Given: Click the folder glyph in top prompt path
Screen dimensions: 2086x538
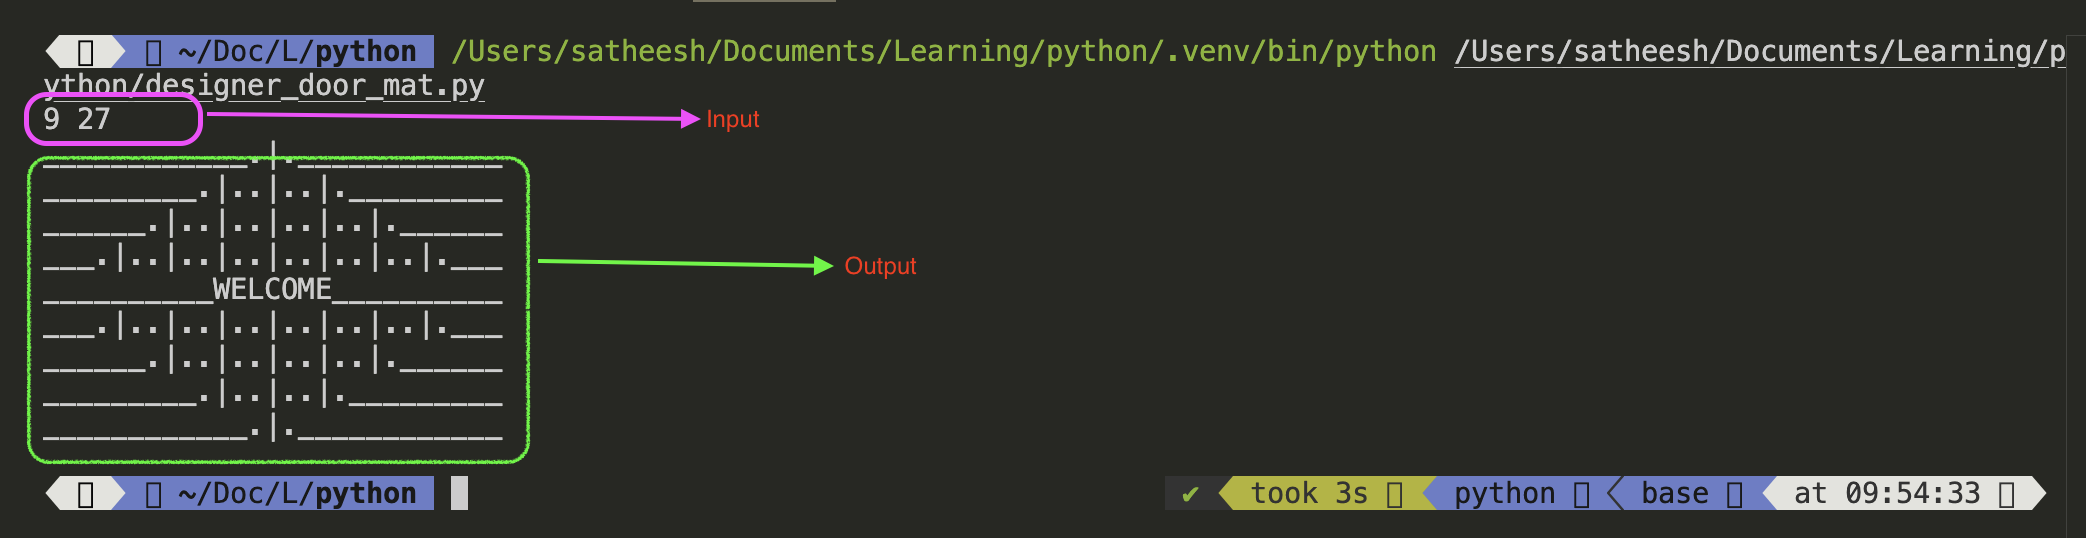Looking at the screenshot, I should pos(154,51).
